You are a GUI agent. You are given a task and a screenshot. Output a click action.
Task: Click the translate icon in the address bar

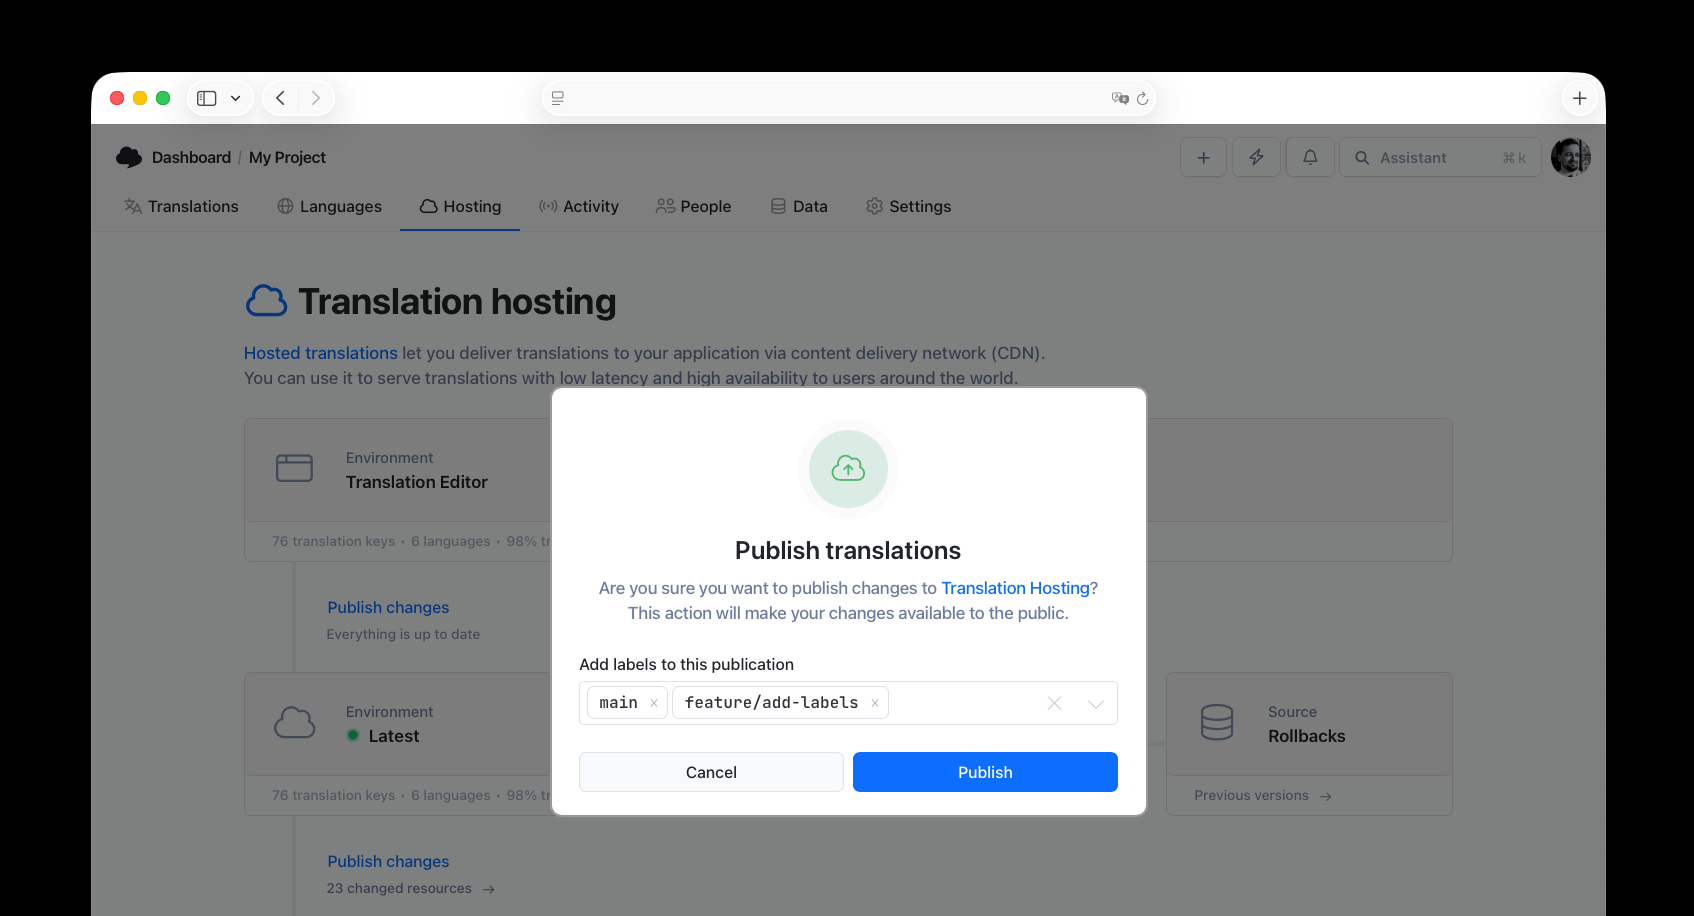pyautogui.click(x=1120, y=98)
